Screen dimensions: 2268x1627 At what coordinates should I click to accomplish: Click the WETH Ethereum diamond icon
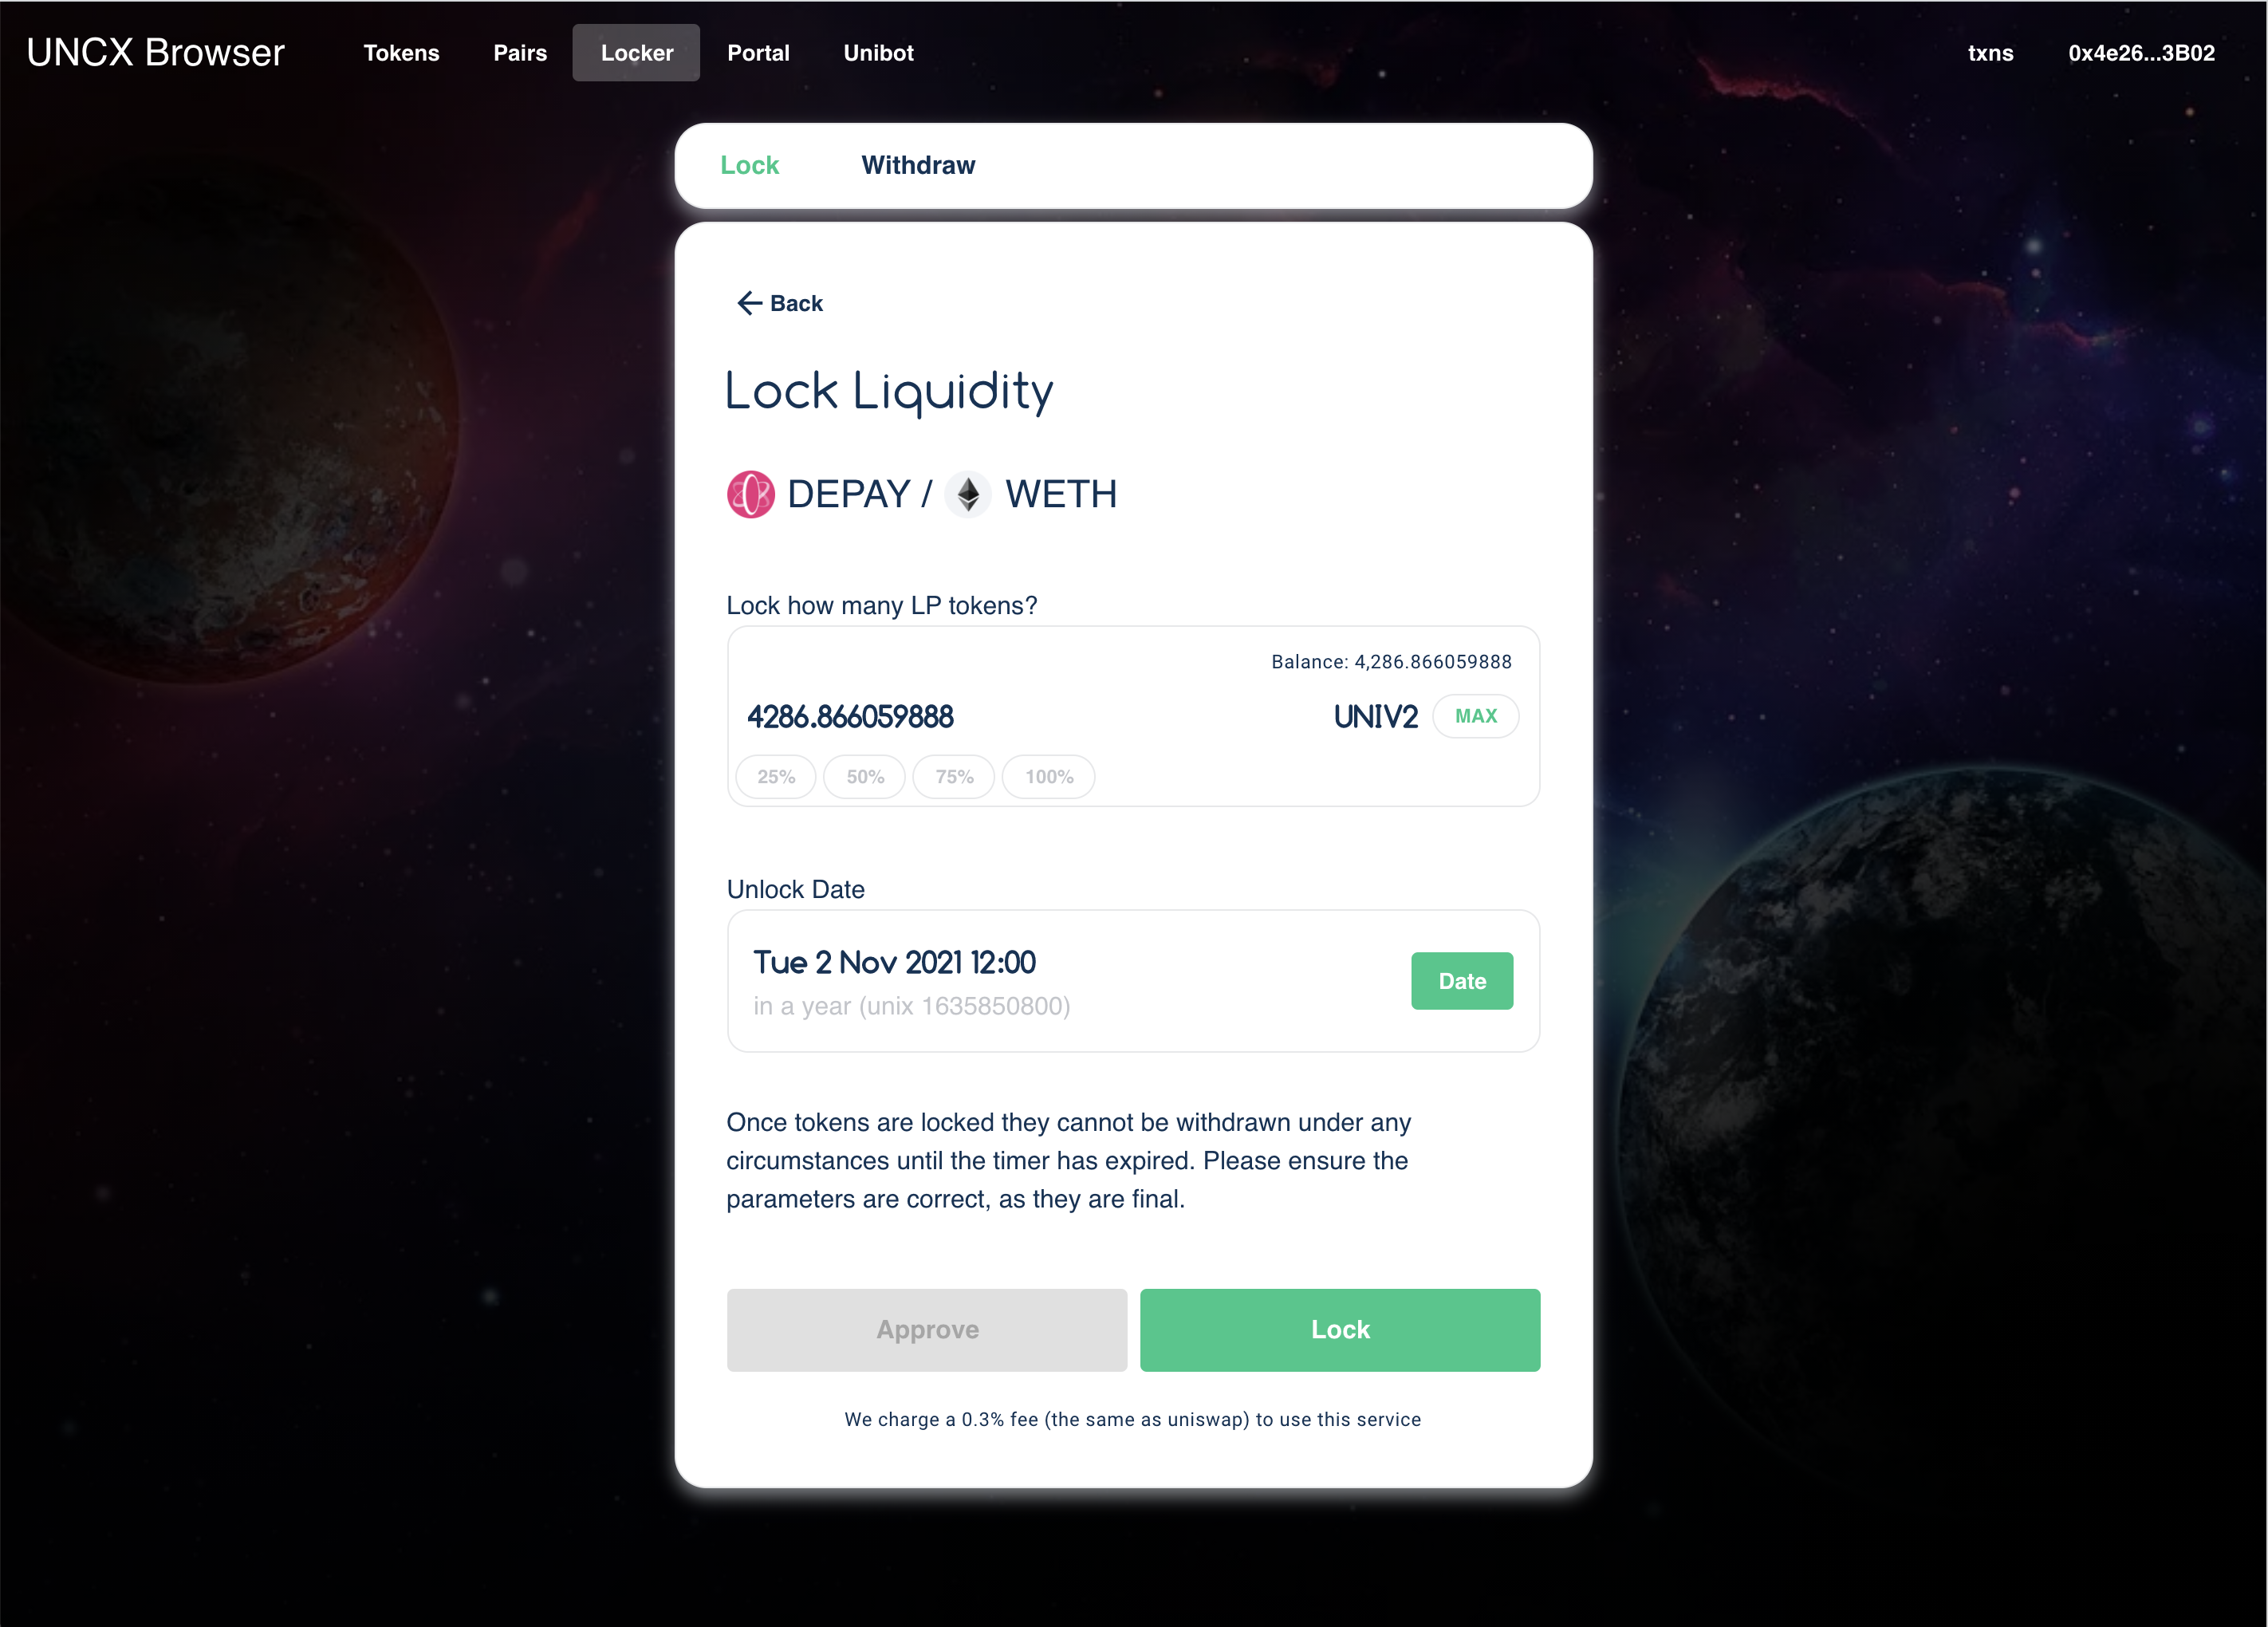(x=967, y=494)
